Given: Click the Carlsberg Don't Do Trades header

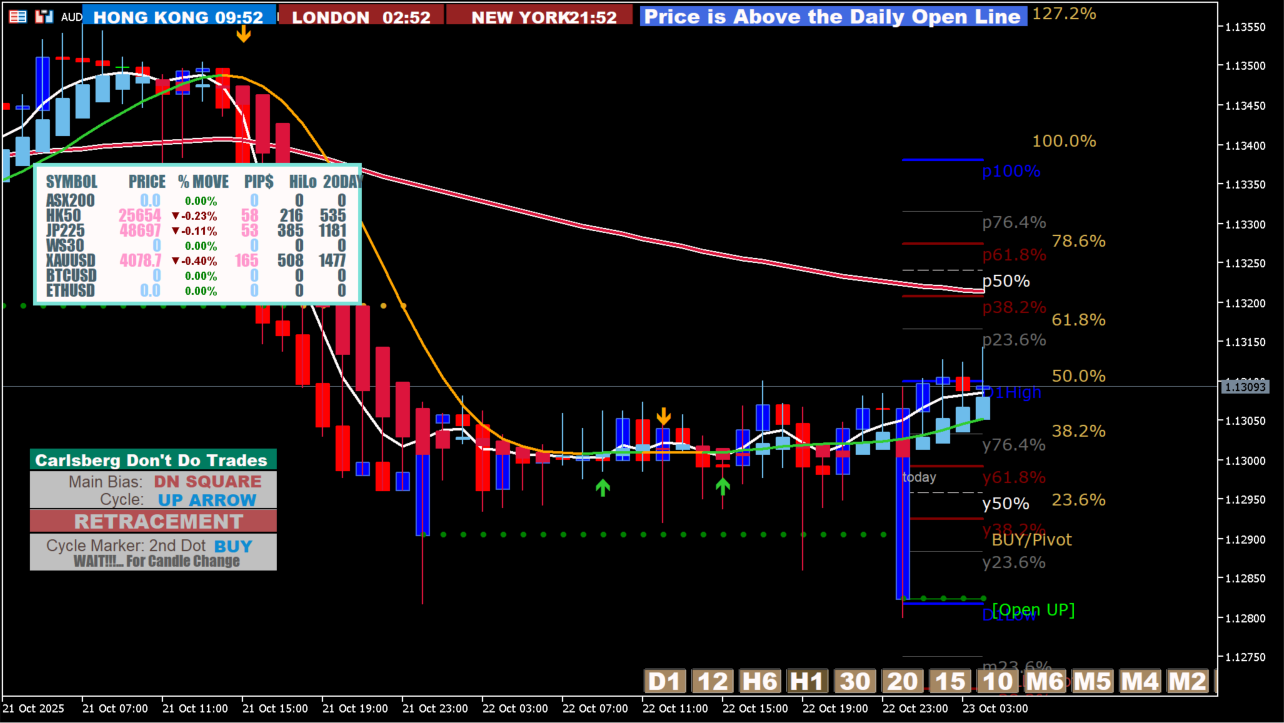Looking at the screenshot, I should (x=153, y=460).
